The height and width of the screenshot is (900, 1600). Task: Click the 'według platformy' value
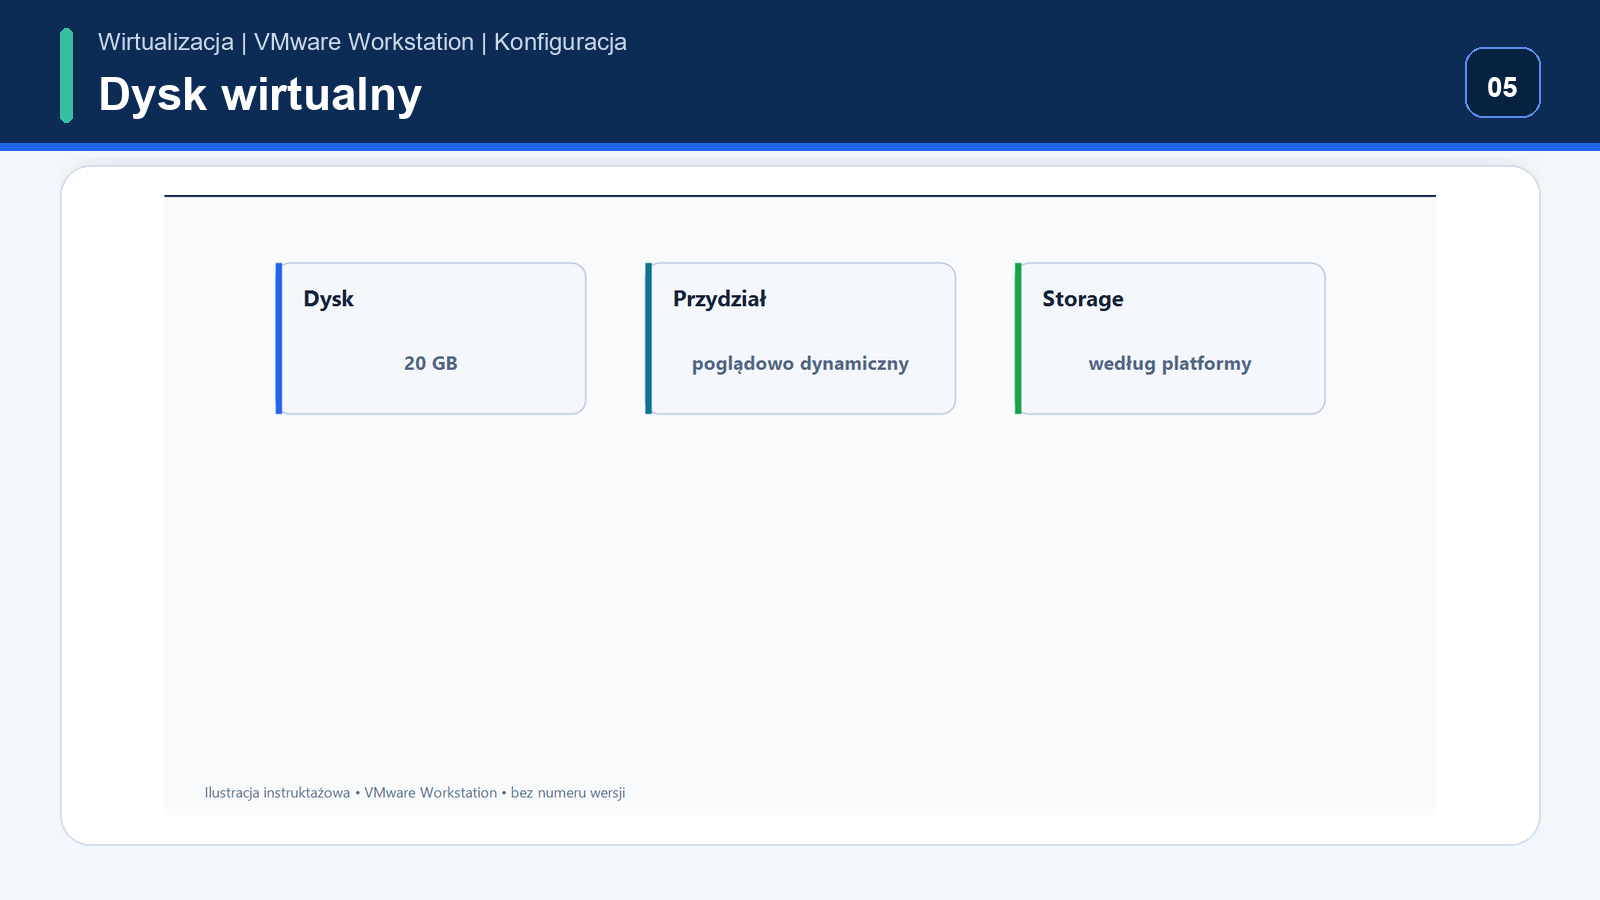(x=1170, y=364)
